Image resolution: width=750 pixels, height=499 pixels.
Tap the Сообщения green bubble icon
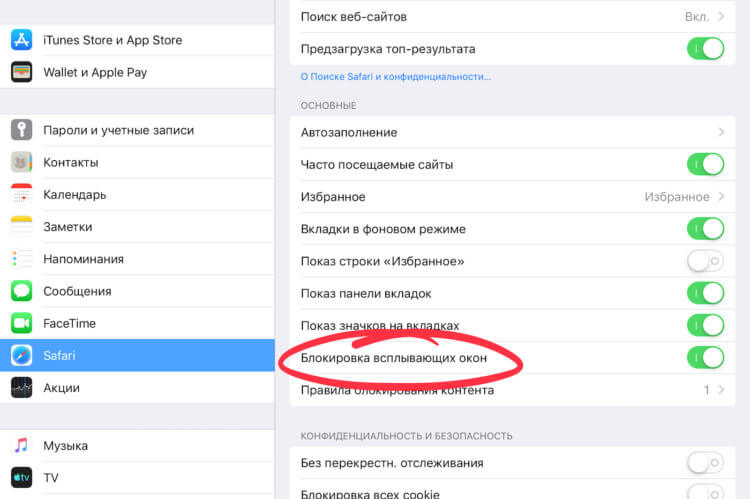point(22,291)
